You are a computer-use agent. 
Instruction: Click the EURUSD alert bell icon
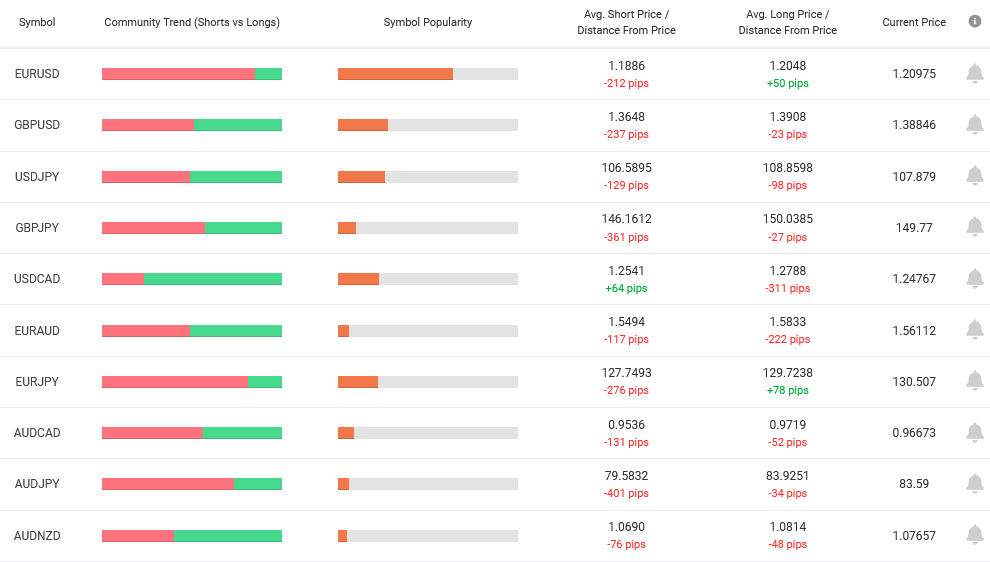[975, 74]
